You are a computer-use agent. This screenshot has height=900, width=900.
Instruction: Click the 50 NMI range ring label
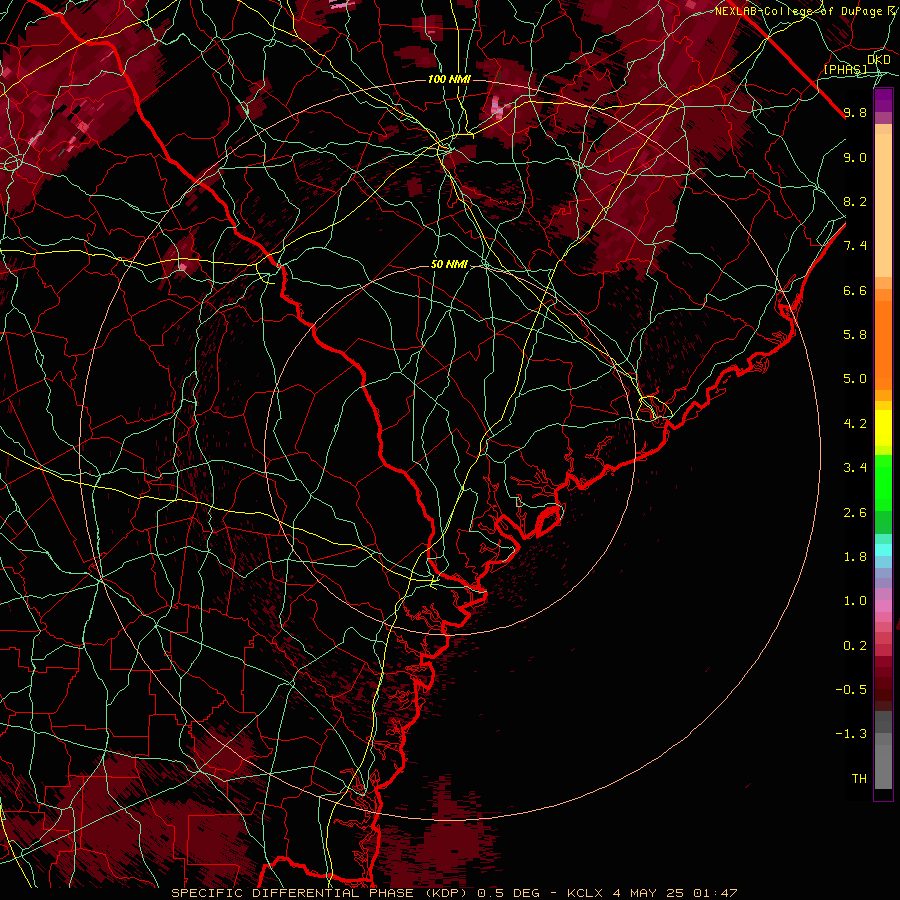coord(449,265)
